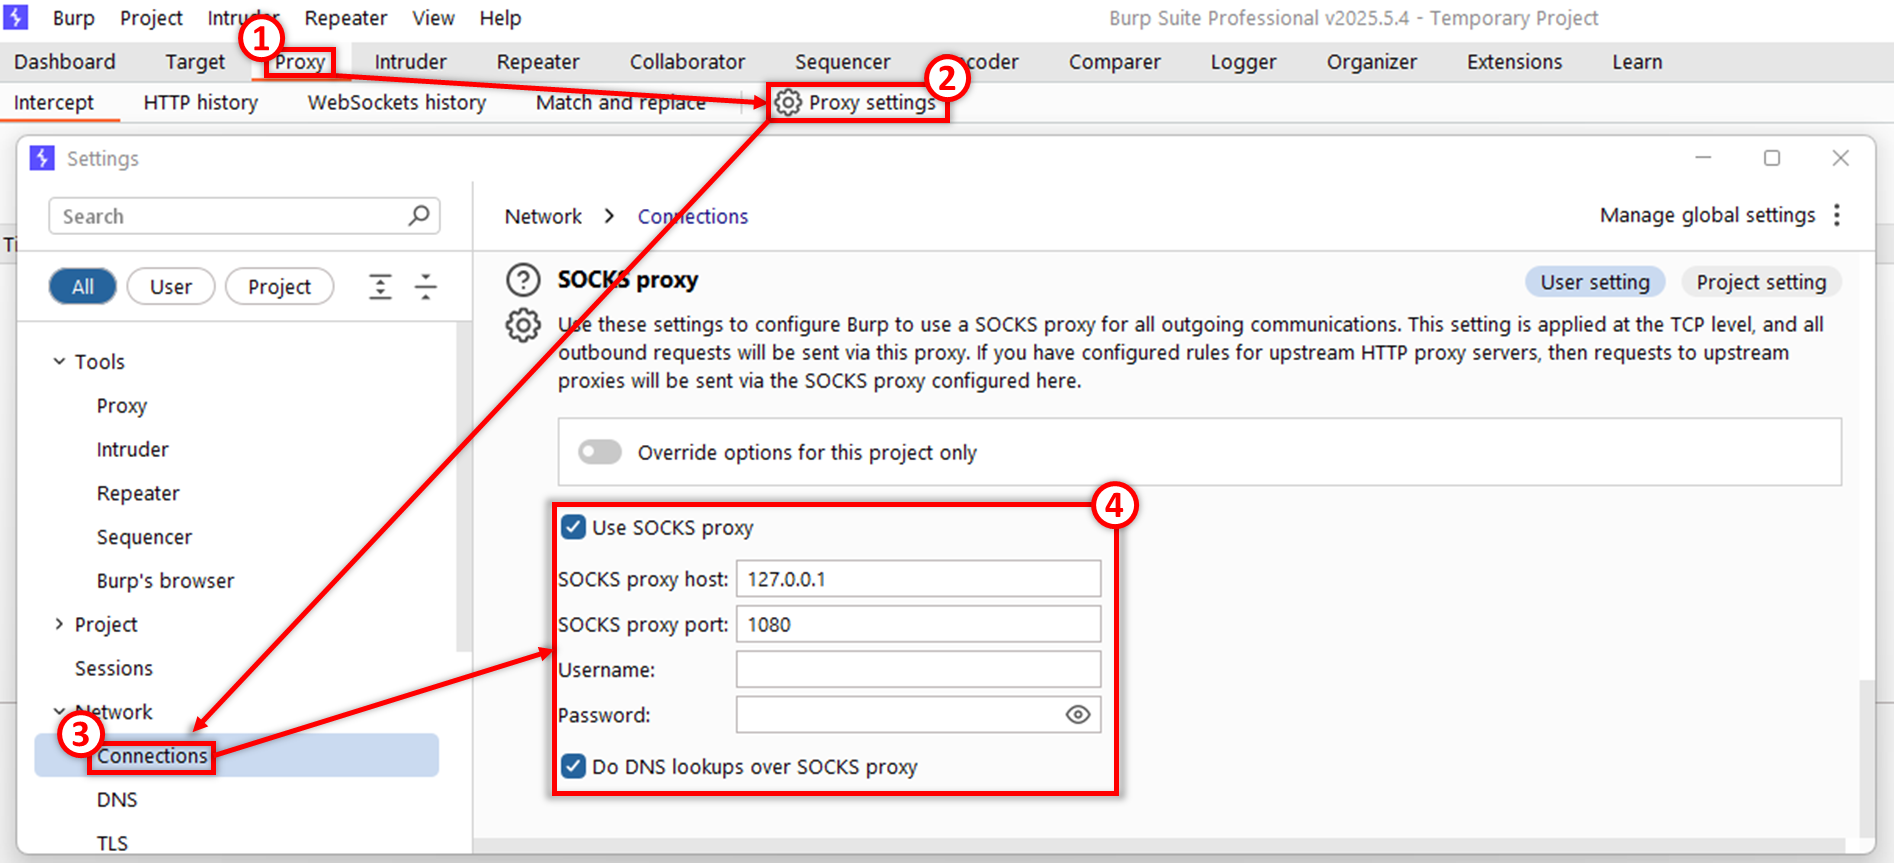The image size is (1894, 863).
Task: Switch to the Comparer tab
Action: click(x=1114, y=62)
